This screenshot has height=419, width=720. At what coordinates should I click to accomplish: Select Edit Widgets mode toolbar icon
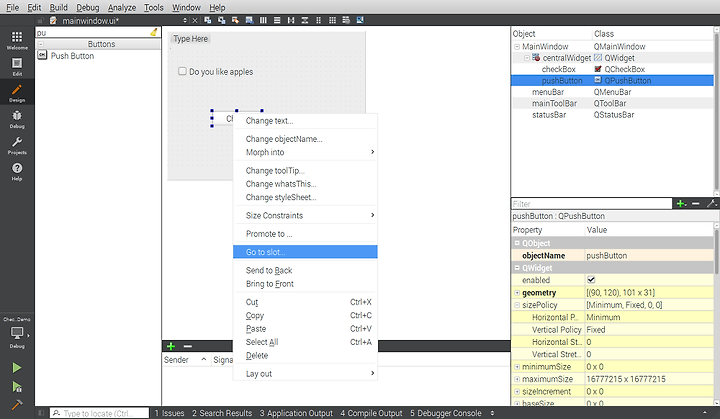point(208,20)
